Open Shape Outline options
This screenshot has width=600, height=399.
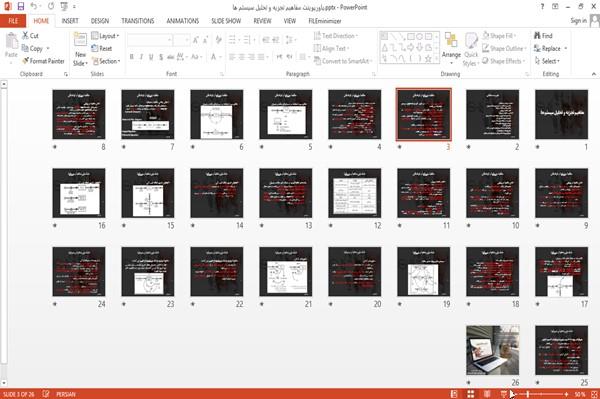click(504, 48)
